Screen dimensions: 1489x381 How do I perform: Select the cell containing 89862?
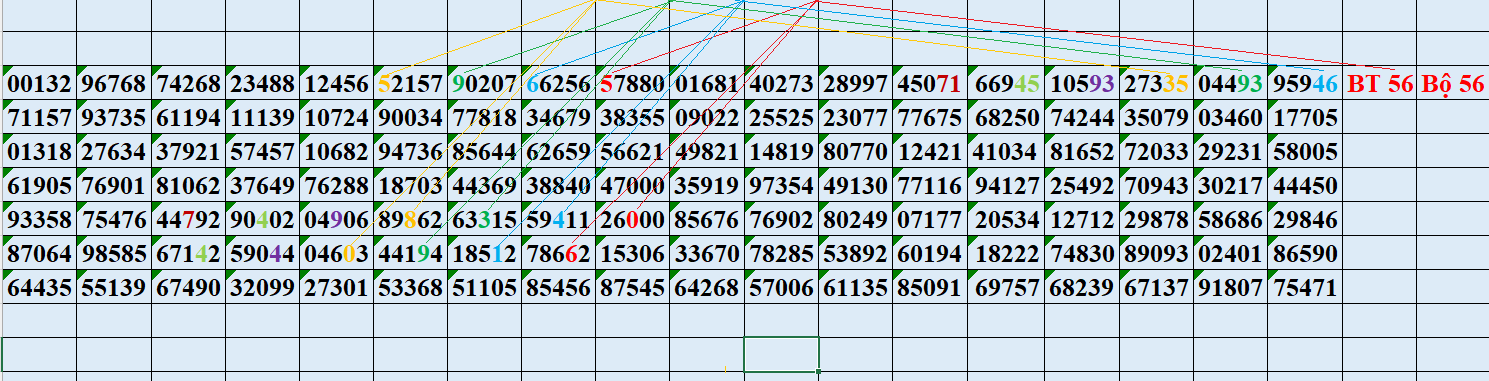[410, 220]
